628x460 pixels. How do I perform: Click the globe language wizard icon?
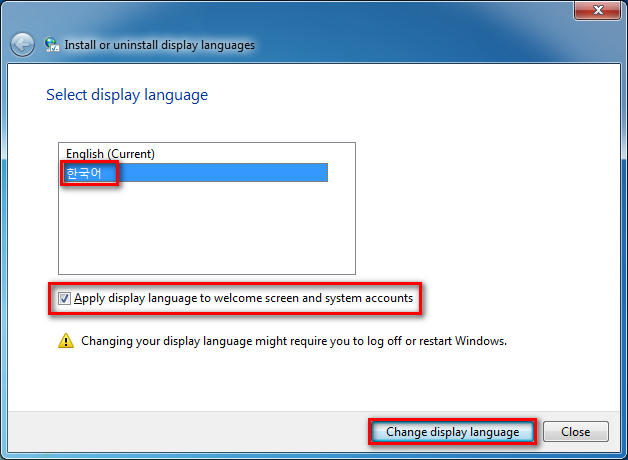click(52, 44)
